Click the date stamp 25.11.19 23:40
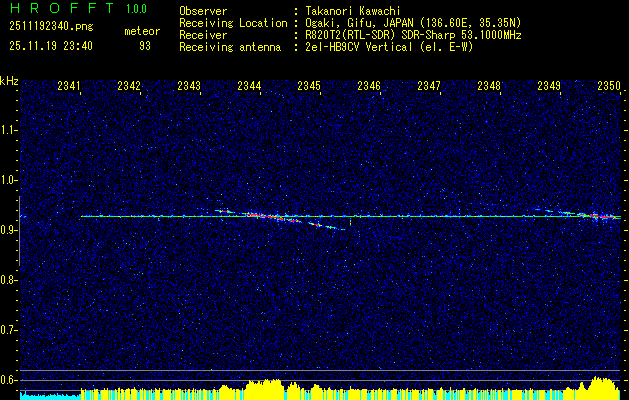 tap(51, 46)
